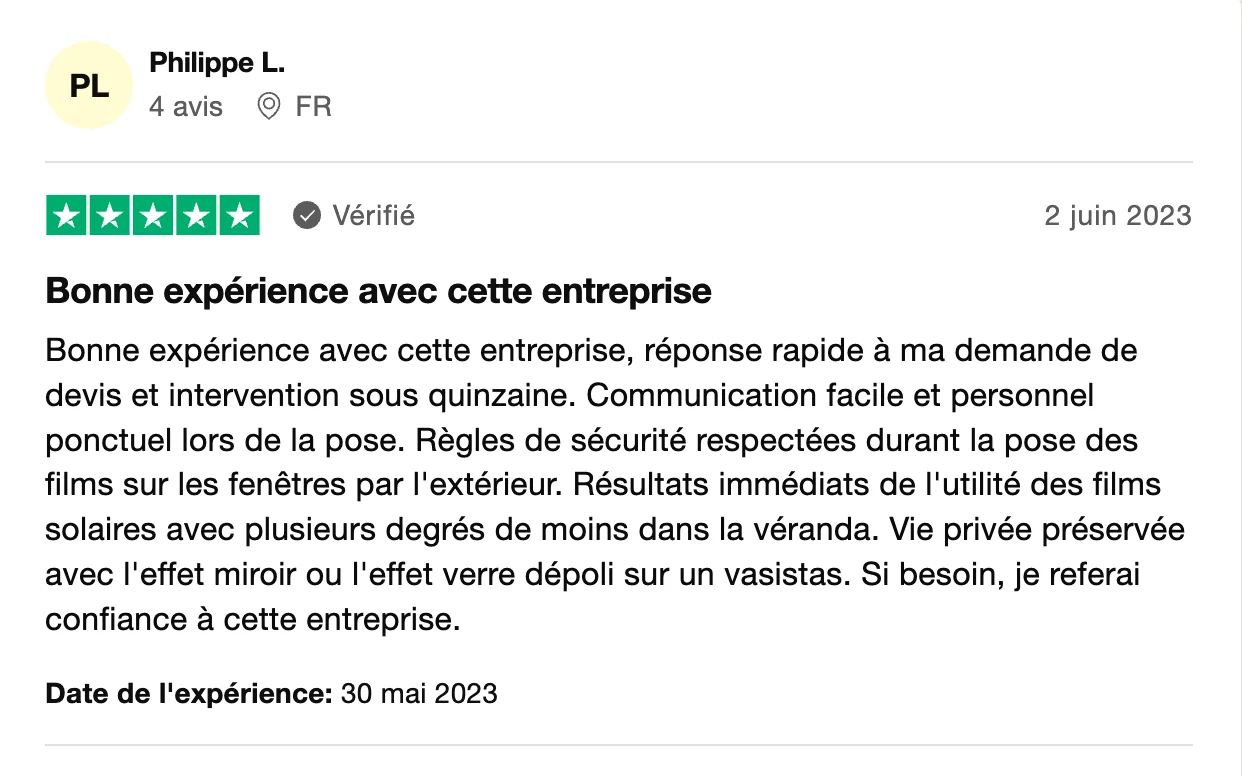Click the review date "2 juin 2023"
This screenshot has height=776, width=1242.
pyautogui.click(x=1117, y=215)
